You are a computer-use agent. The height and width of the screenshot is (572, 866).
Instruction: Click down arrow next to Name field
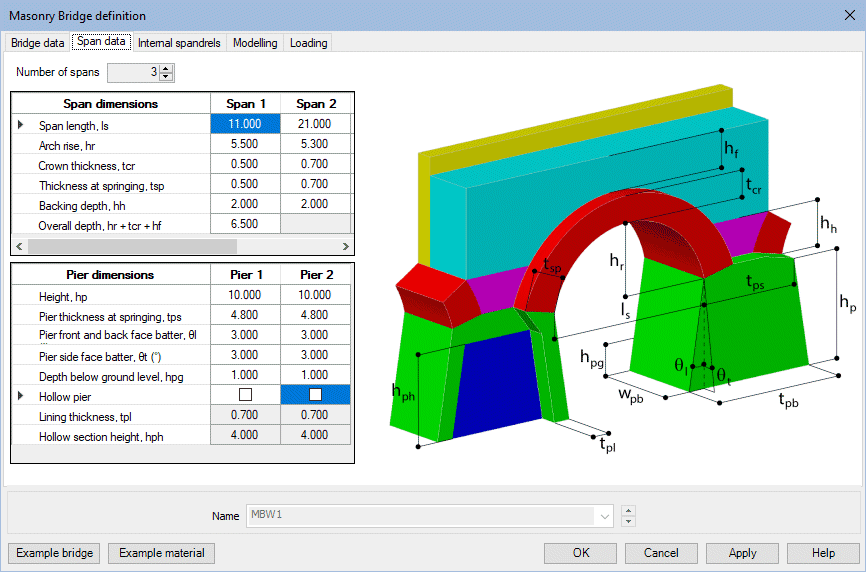pos(628,521)
